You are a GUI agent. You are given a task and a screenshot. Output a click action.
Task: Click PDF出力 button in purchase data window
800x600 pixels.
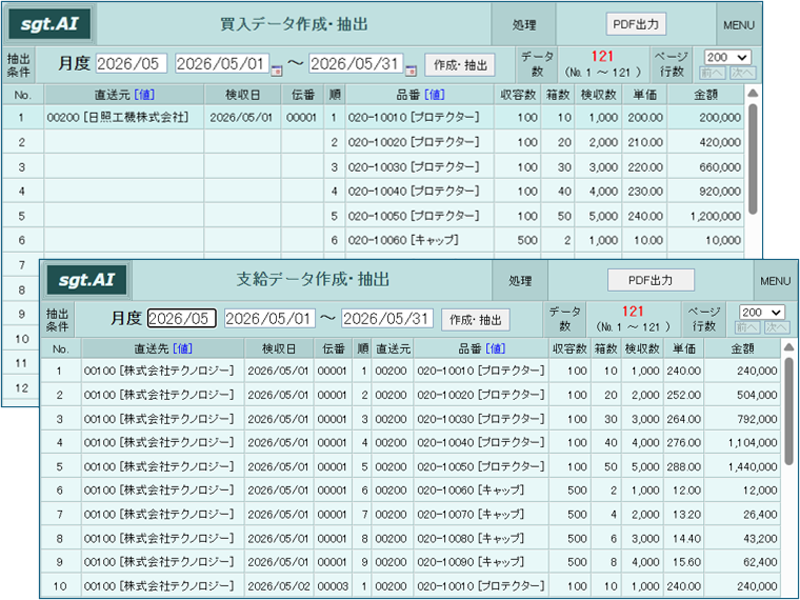[636, 24]
